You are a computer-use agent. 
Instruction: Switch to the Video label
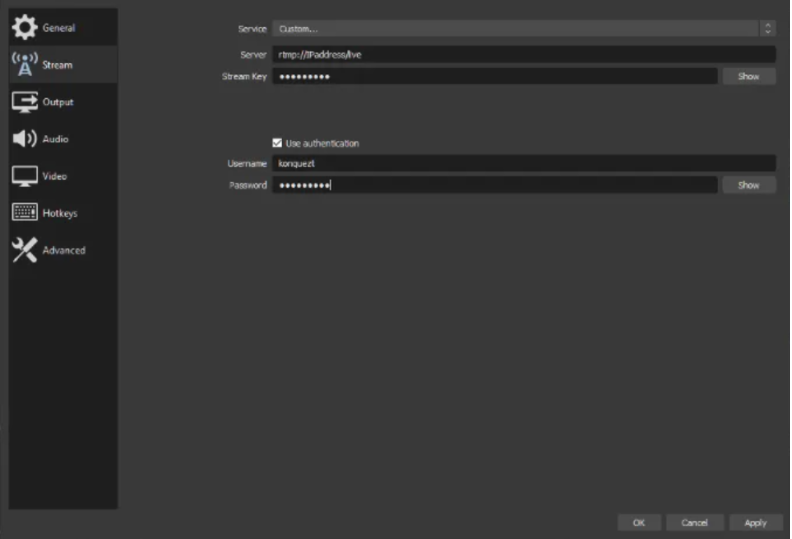tap(55, 176)
